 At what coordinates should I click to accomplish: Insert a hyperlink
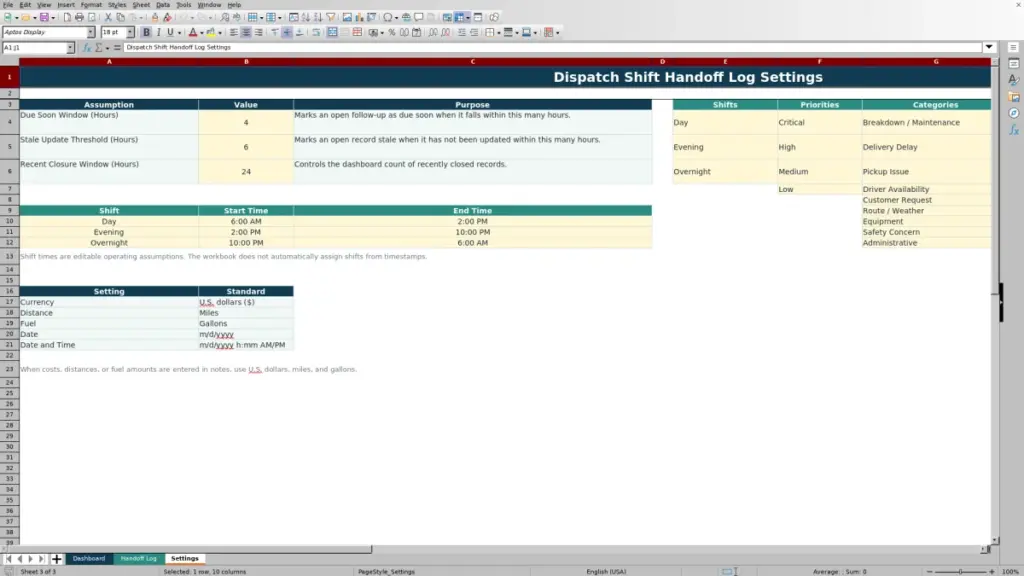pyautogui.click(x=406, y=18)
